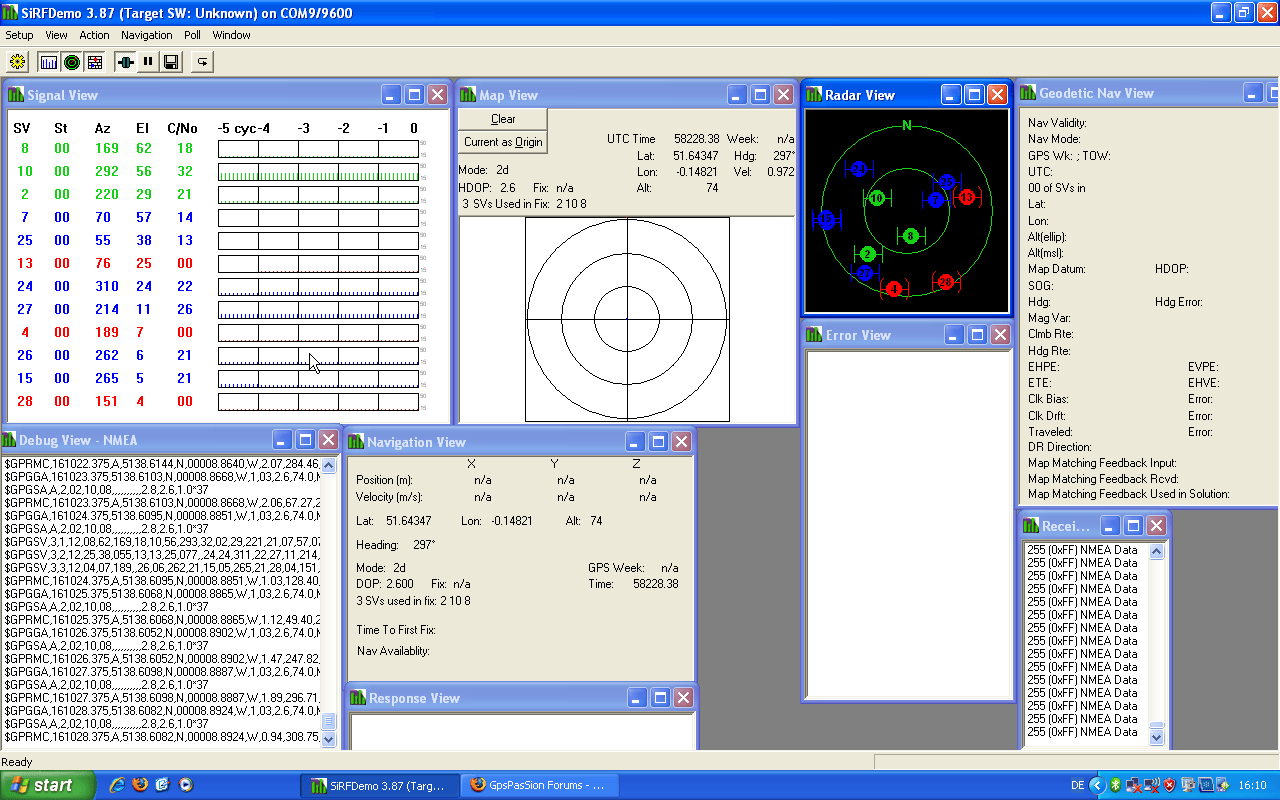Click the return arrow toolbar icon
Viewport: 1280px width, 800px height.
point(202,62)
